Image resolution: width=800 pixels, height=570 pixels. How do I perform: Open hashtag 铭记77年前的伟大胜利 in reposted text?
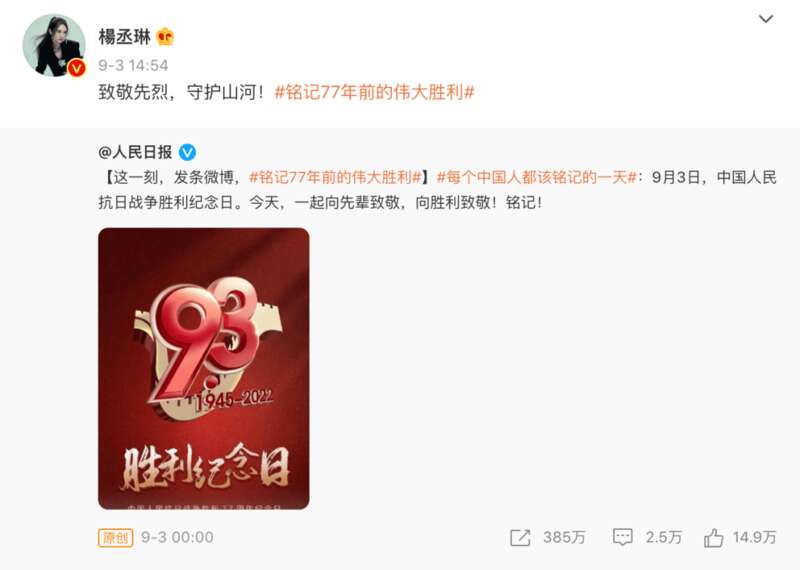[335, 178]
